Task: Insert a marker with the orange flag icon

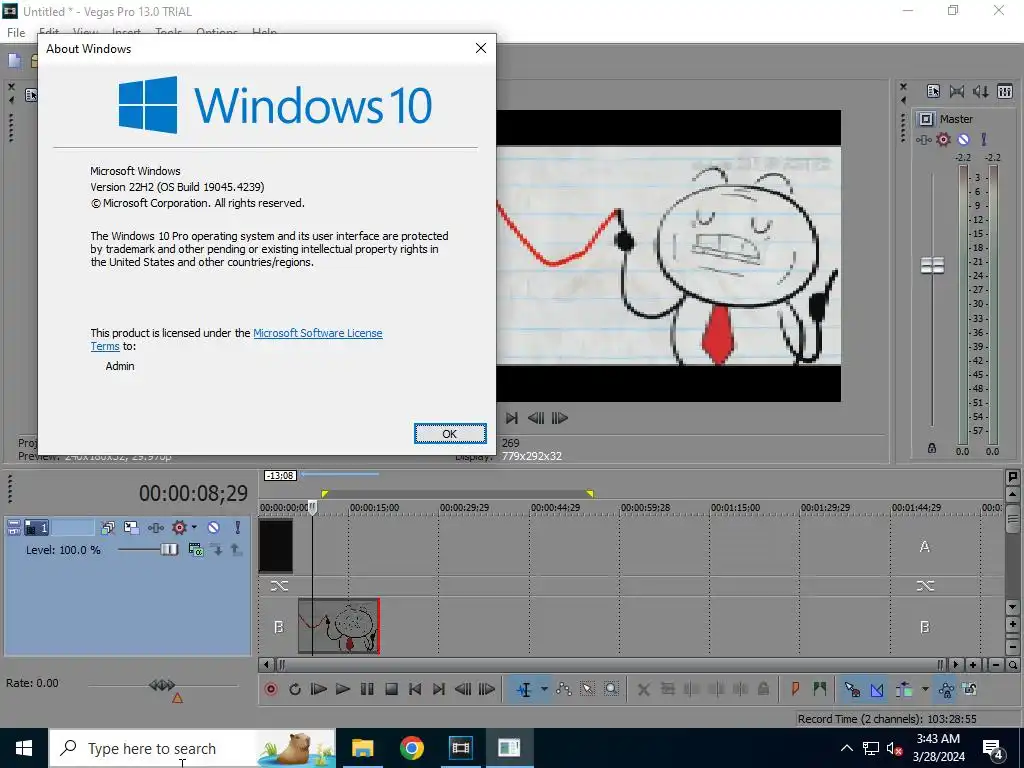Action: point(795,688)
